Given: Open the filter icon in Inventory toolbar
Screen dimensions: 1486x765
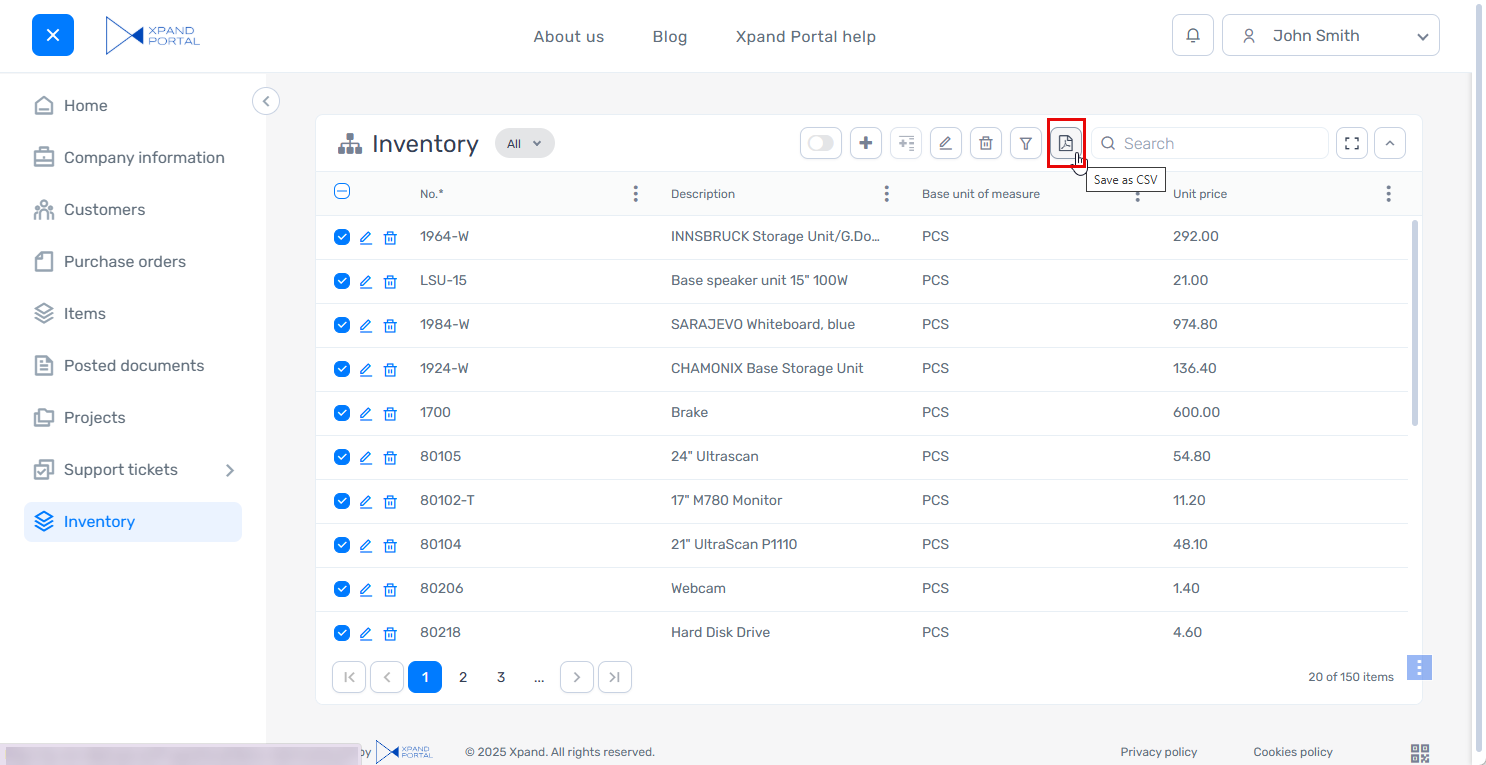Looking at the screenshot, I should [1026, 143].
